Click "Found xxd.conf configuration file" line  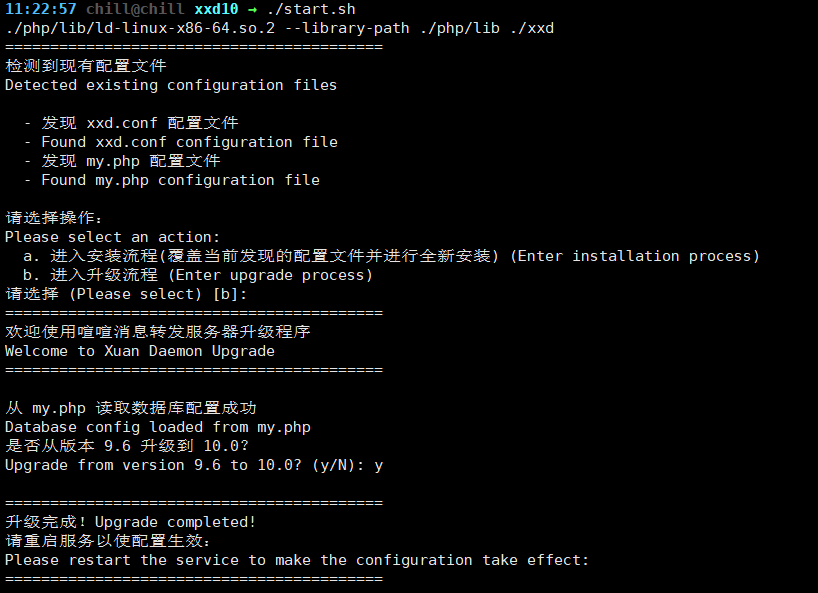(x=189, y=142)
